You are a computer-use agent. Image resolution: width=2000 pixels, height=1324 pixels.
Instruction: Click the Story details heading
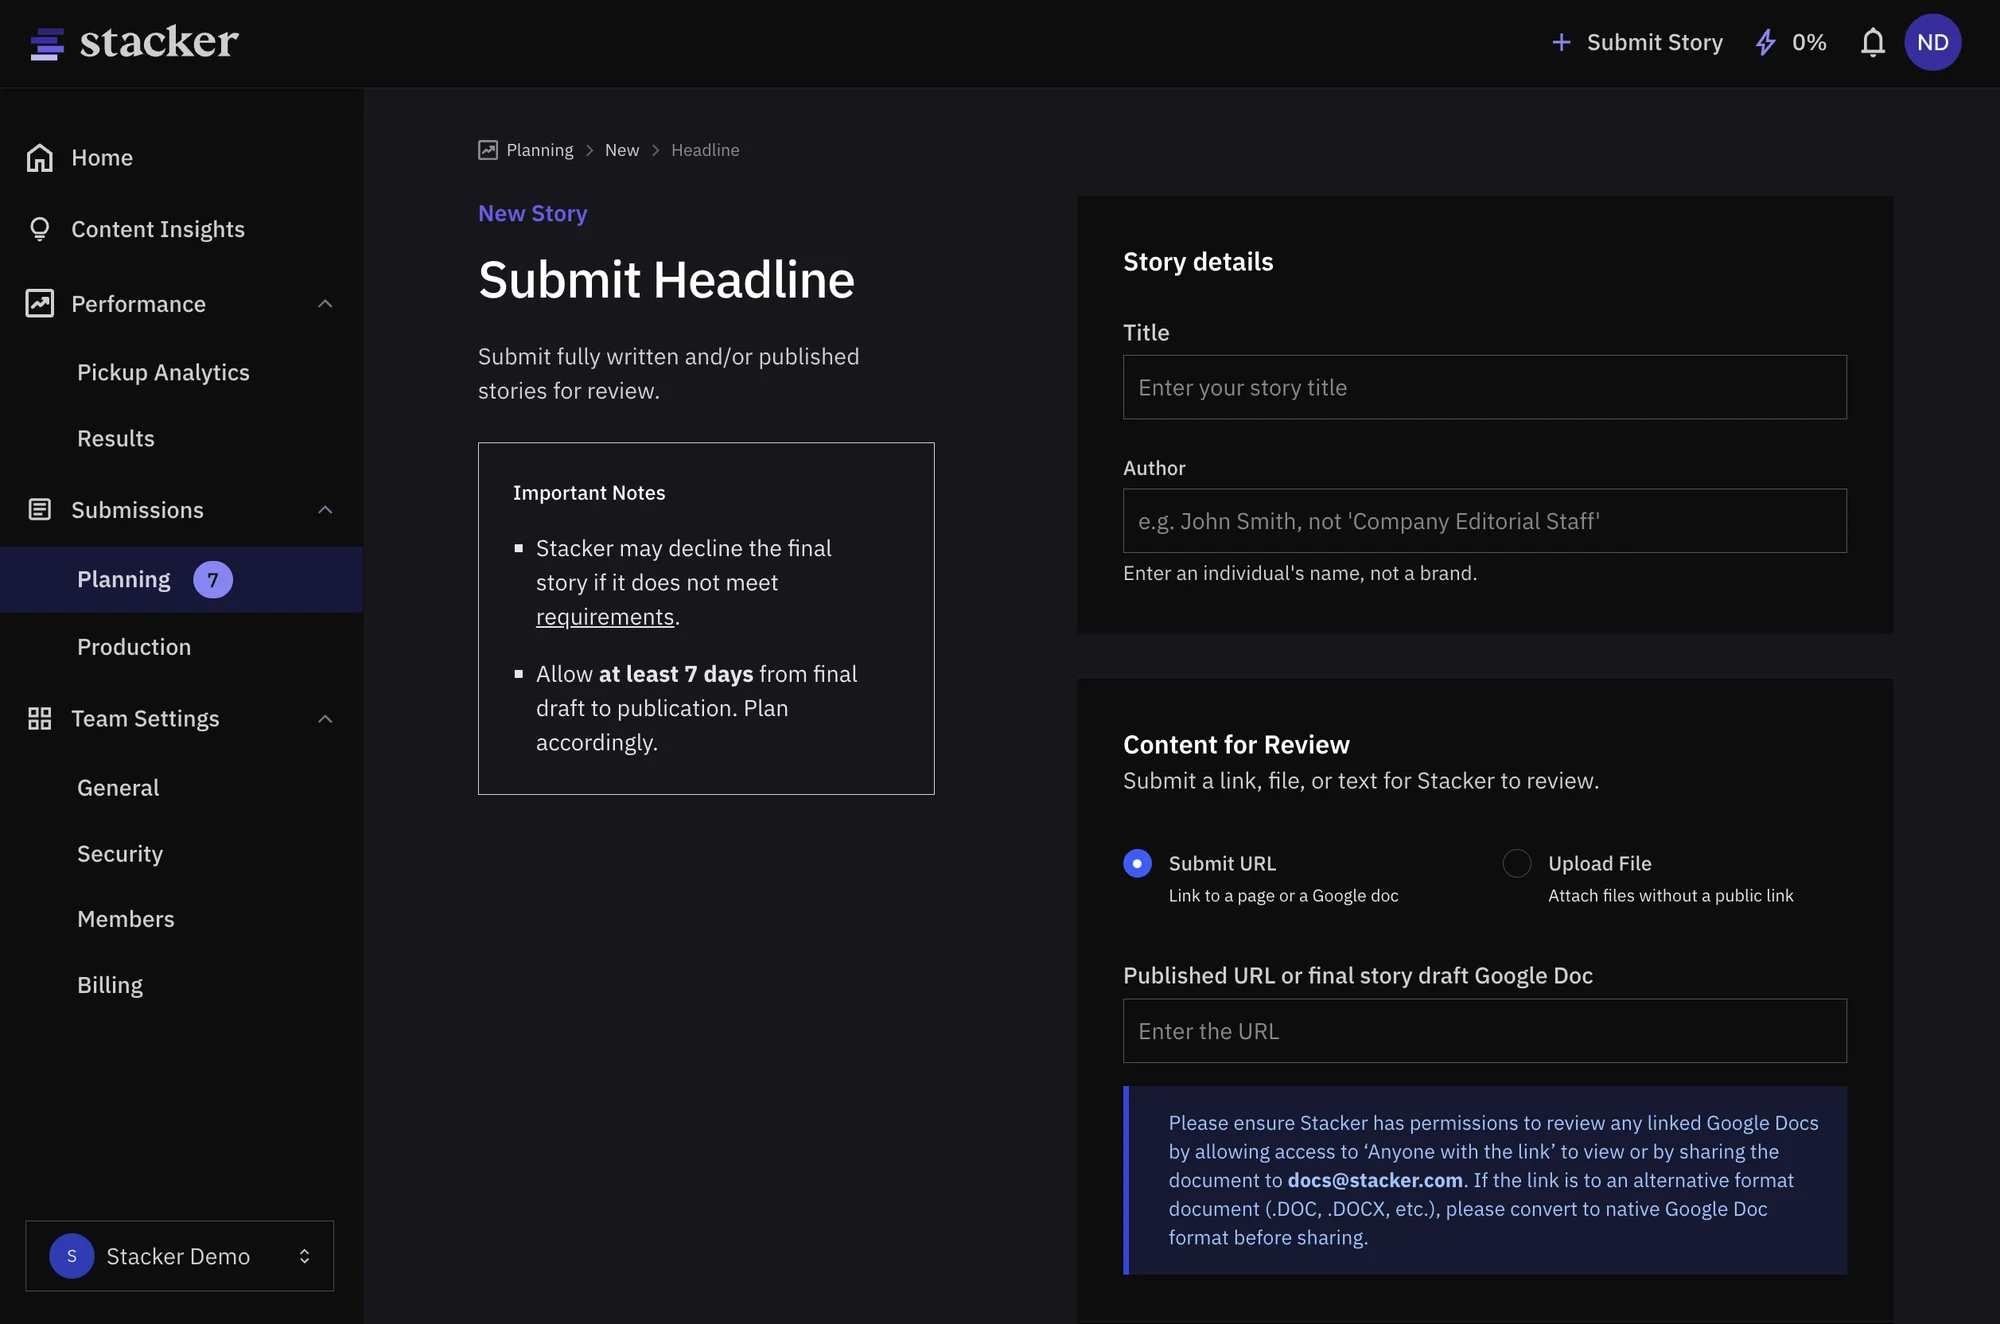click(1198, 262)
